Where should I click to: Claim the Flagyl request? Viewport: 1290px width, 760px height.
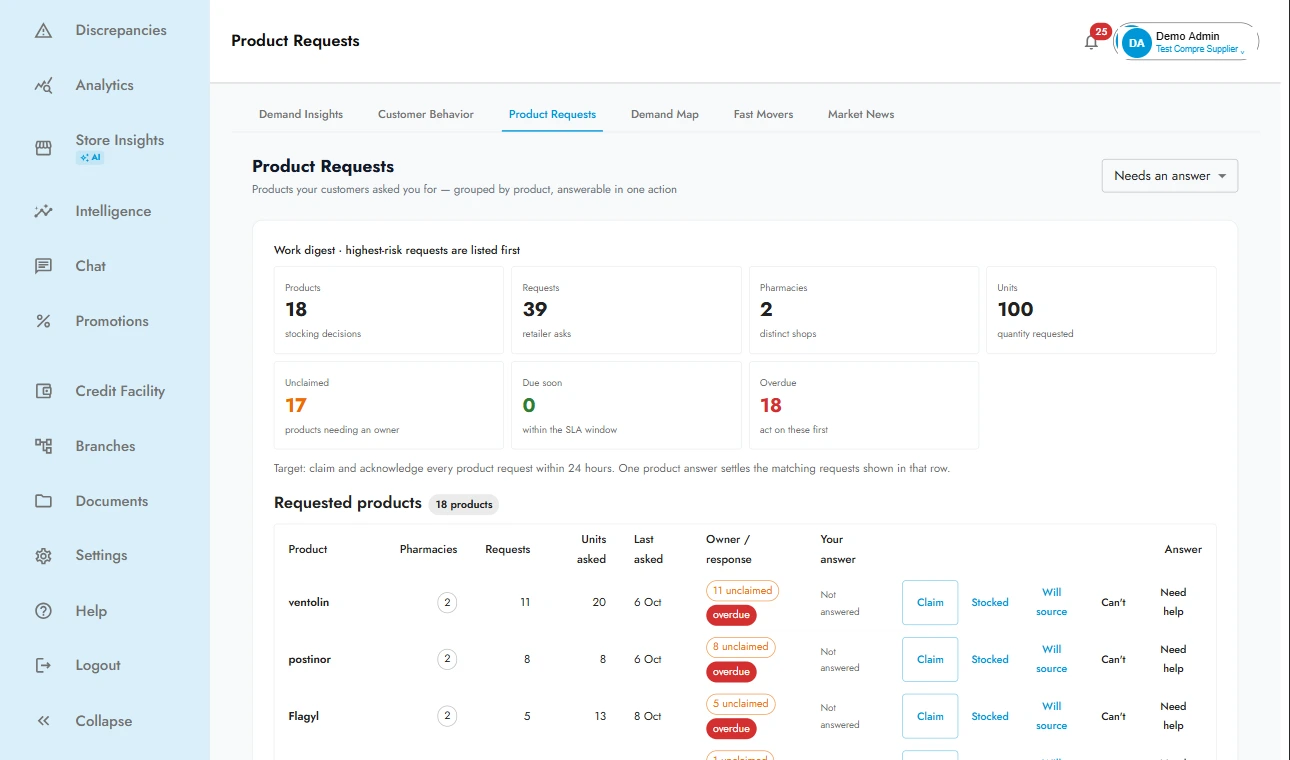930,717
